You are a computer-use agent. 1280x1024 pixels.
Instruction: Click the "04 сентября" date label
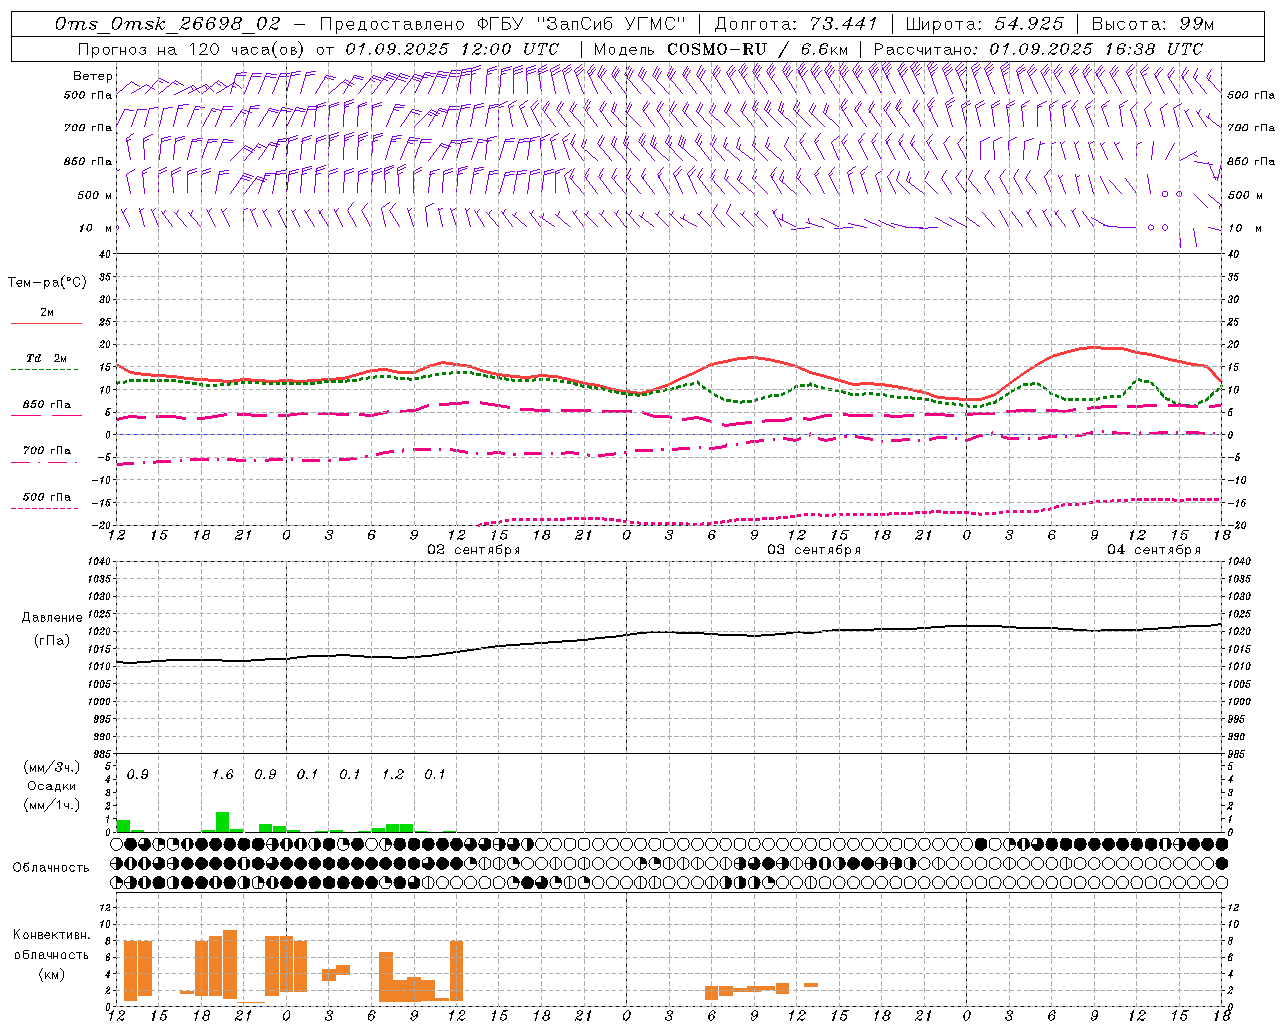[1153, 550]
